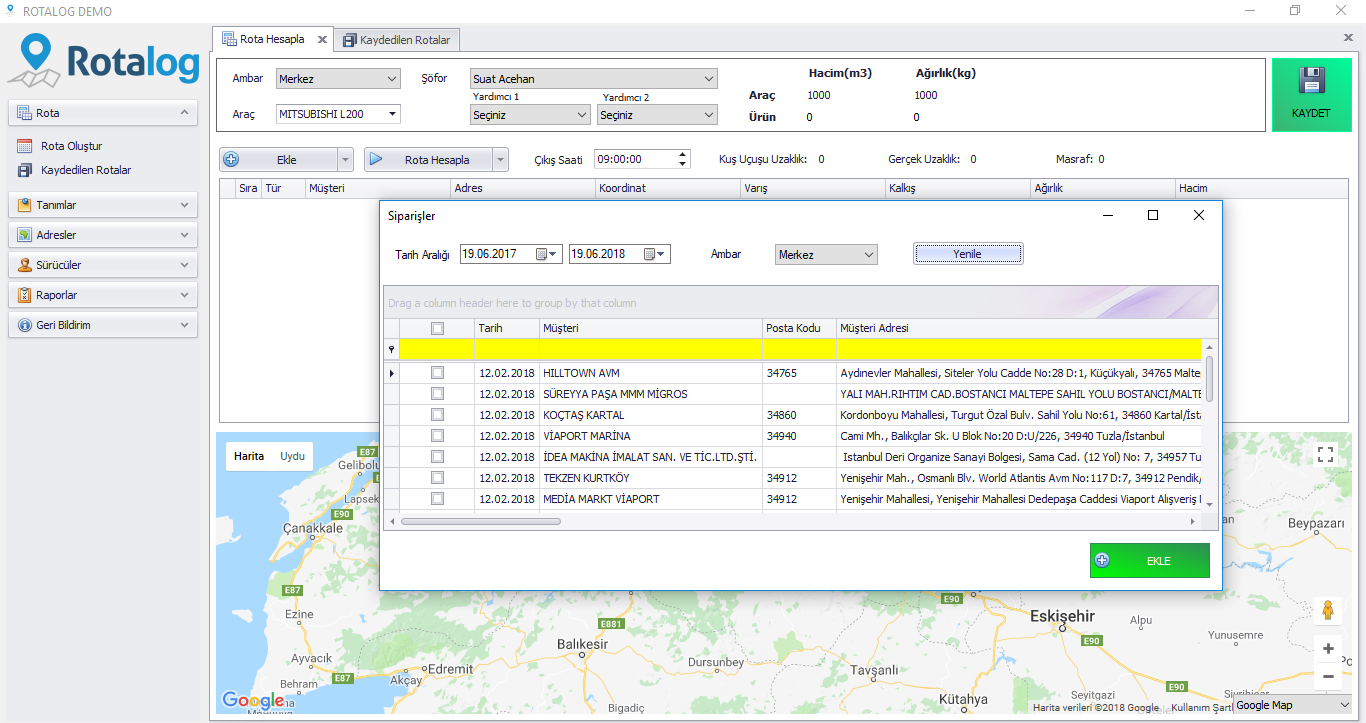Click the Müşteri Adresi column header
The height and width of the screenshot is (723, 1366).
[1020, 328]
